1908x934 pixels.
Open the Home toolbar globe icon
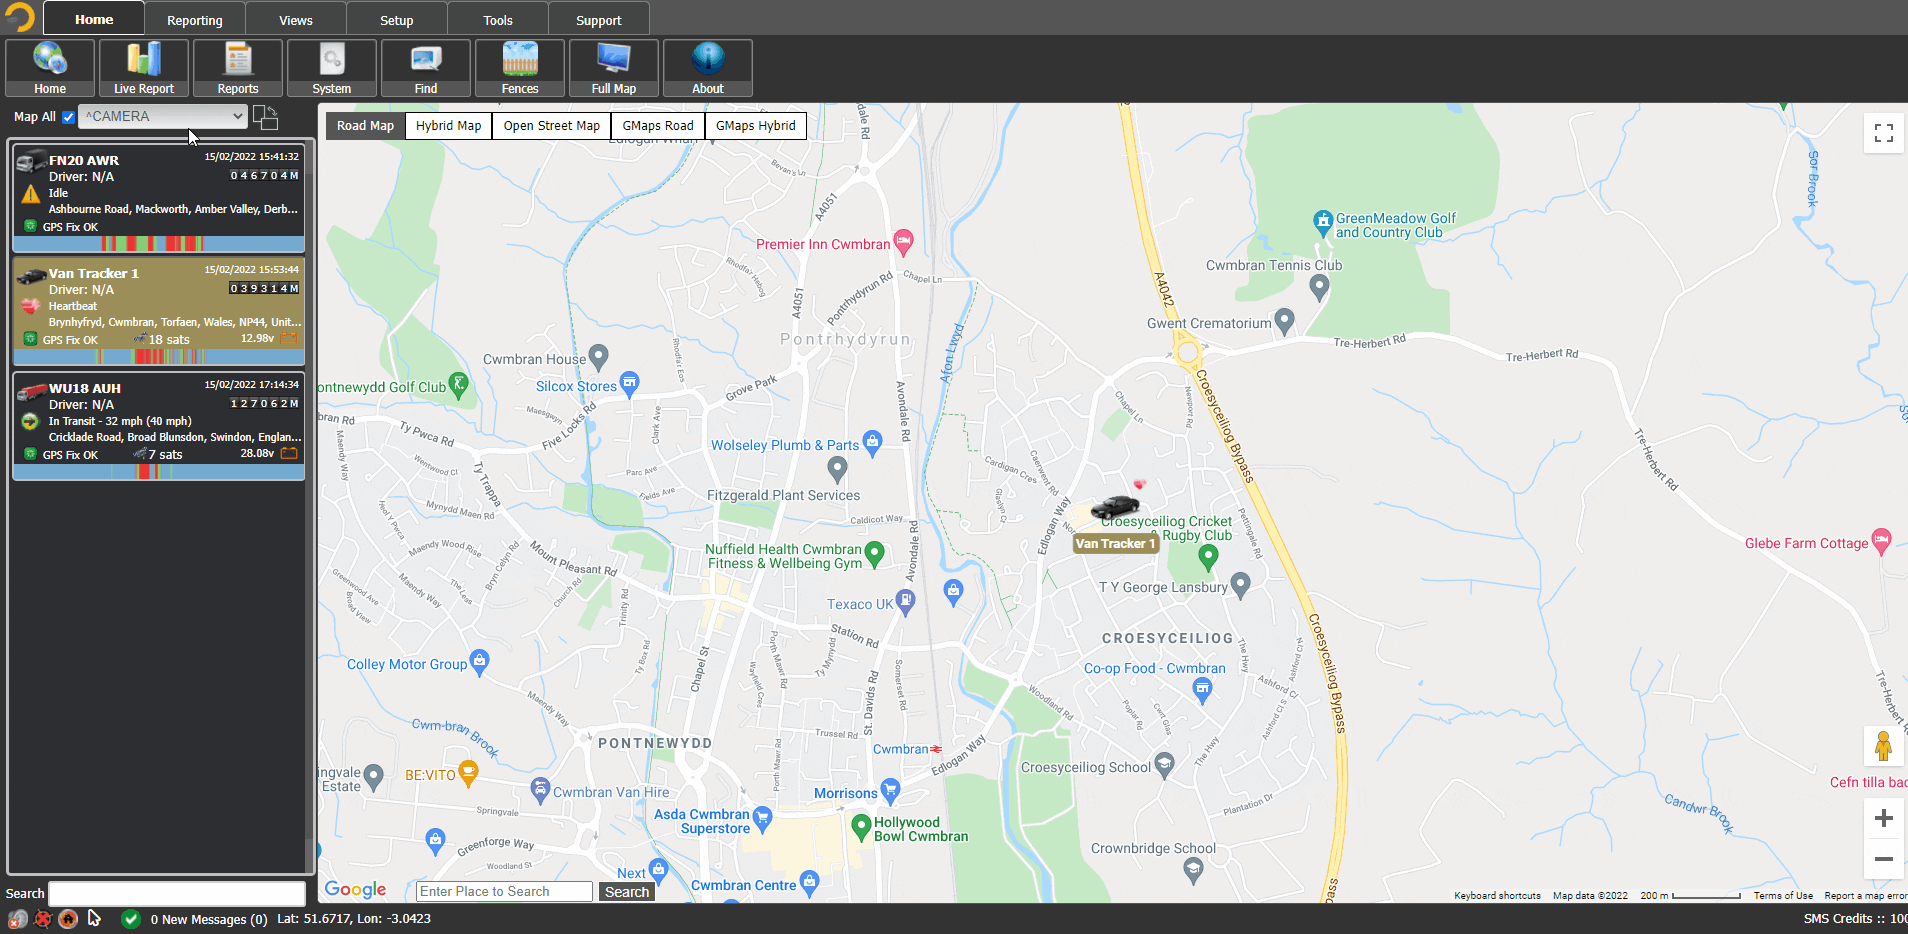(50, 68)
